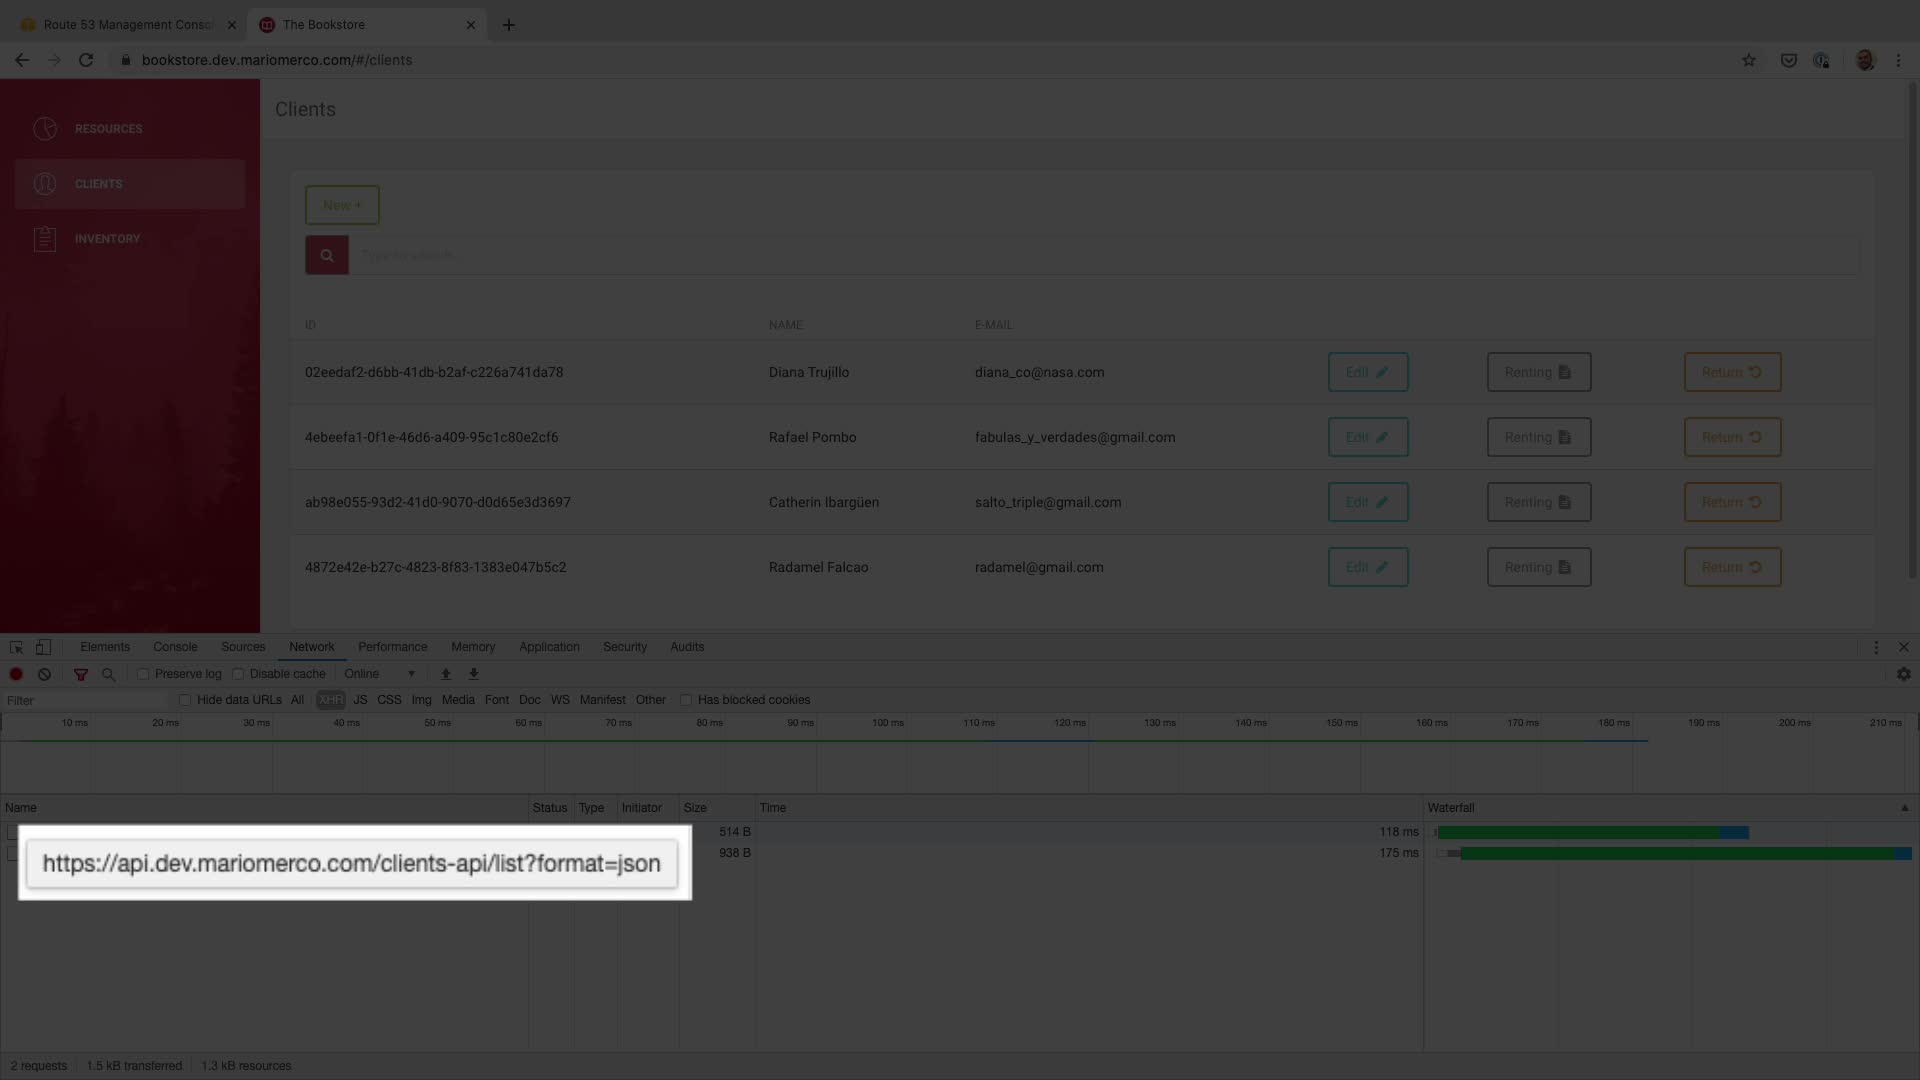
Task: Toggle the network filter funnel icon
Action: click(81, 674)
